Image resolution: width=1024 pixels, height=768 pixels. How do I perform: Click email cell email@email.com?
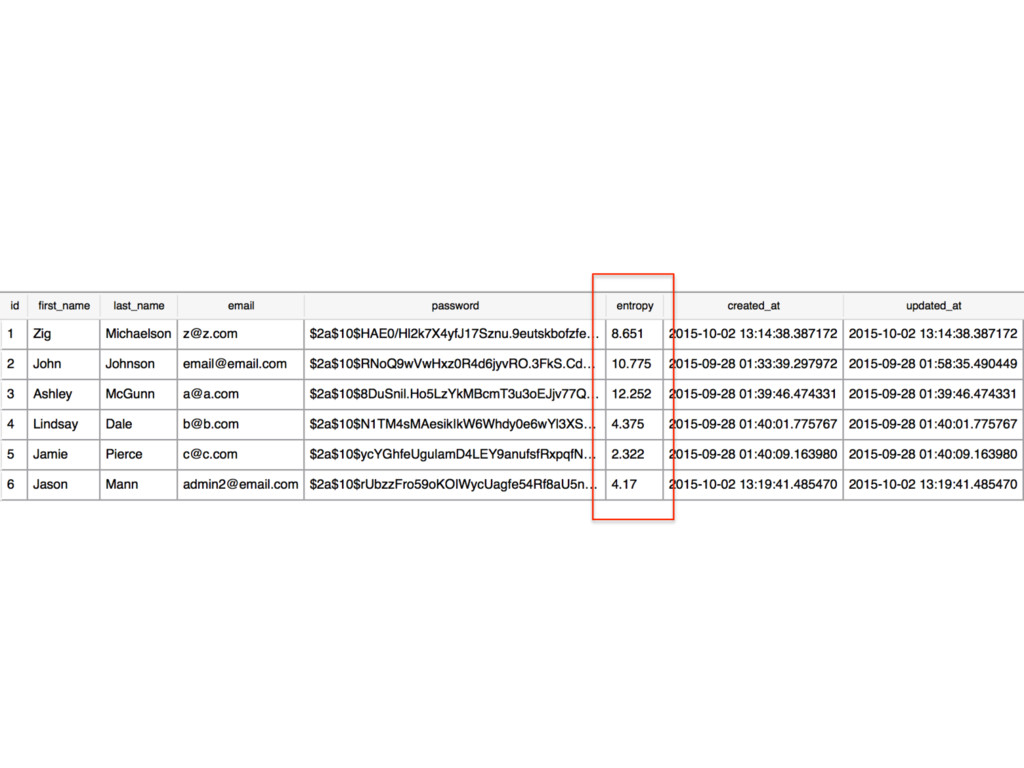pos(241,364)
